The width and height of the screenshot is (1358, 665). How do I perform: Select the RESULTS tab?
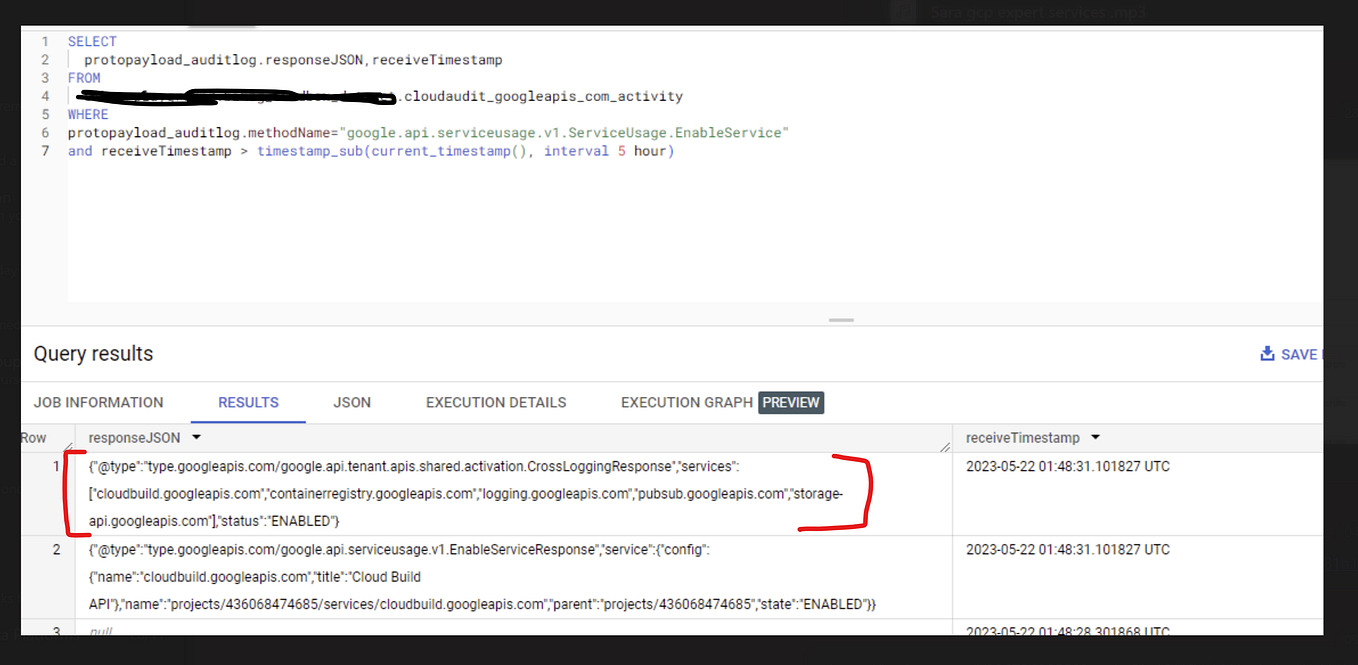[x=248, y=402]
